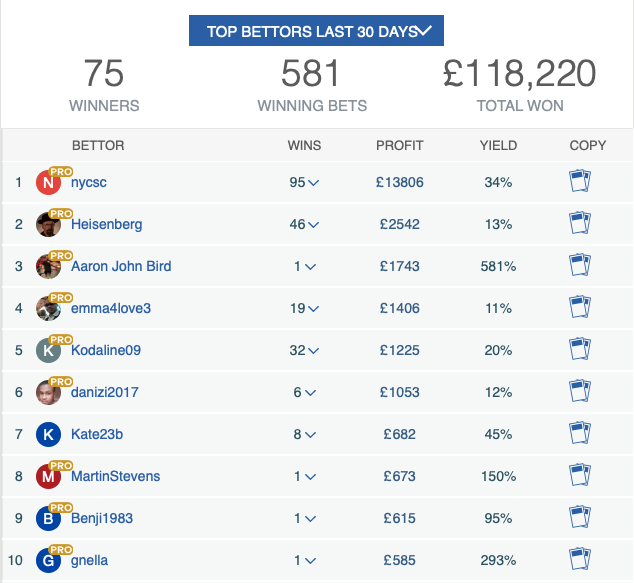634x583 pixels.
Task: Copy bets from nycsc
Action: (x=580, y=181)
